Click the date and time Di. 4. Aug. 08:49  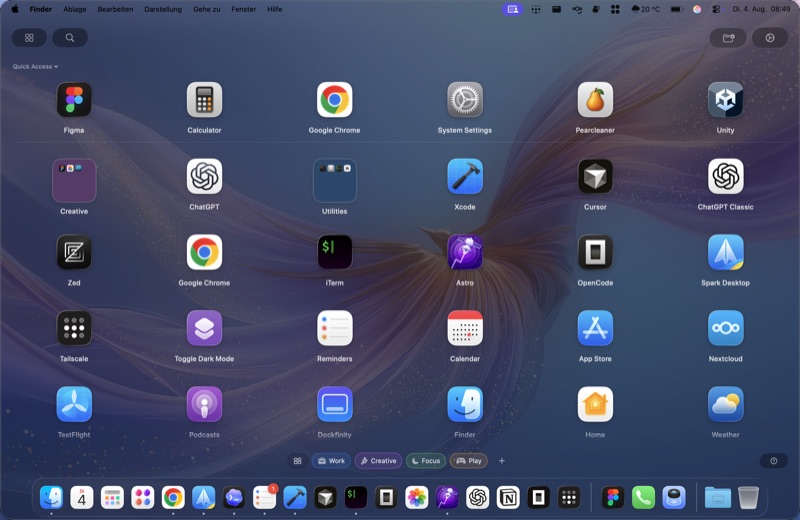pos(761,9)
